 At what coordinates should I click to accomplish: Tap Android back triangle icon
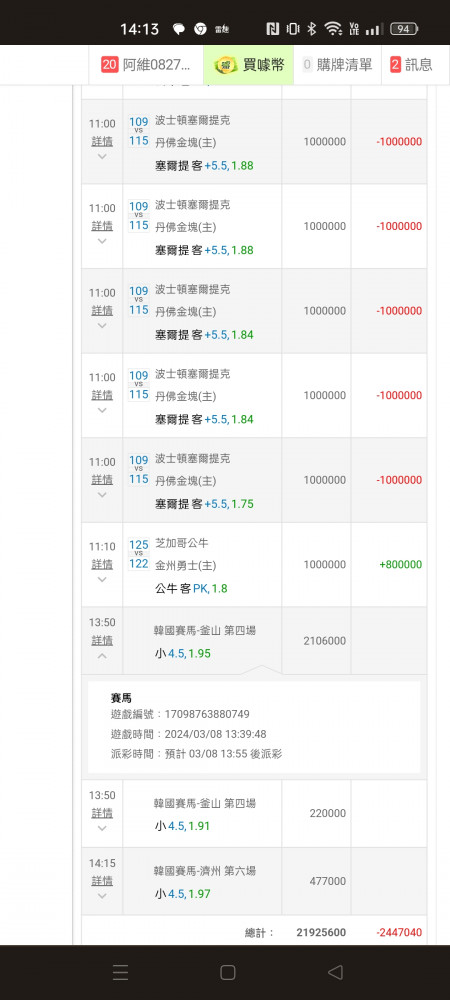335,972
